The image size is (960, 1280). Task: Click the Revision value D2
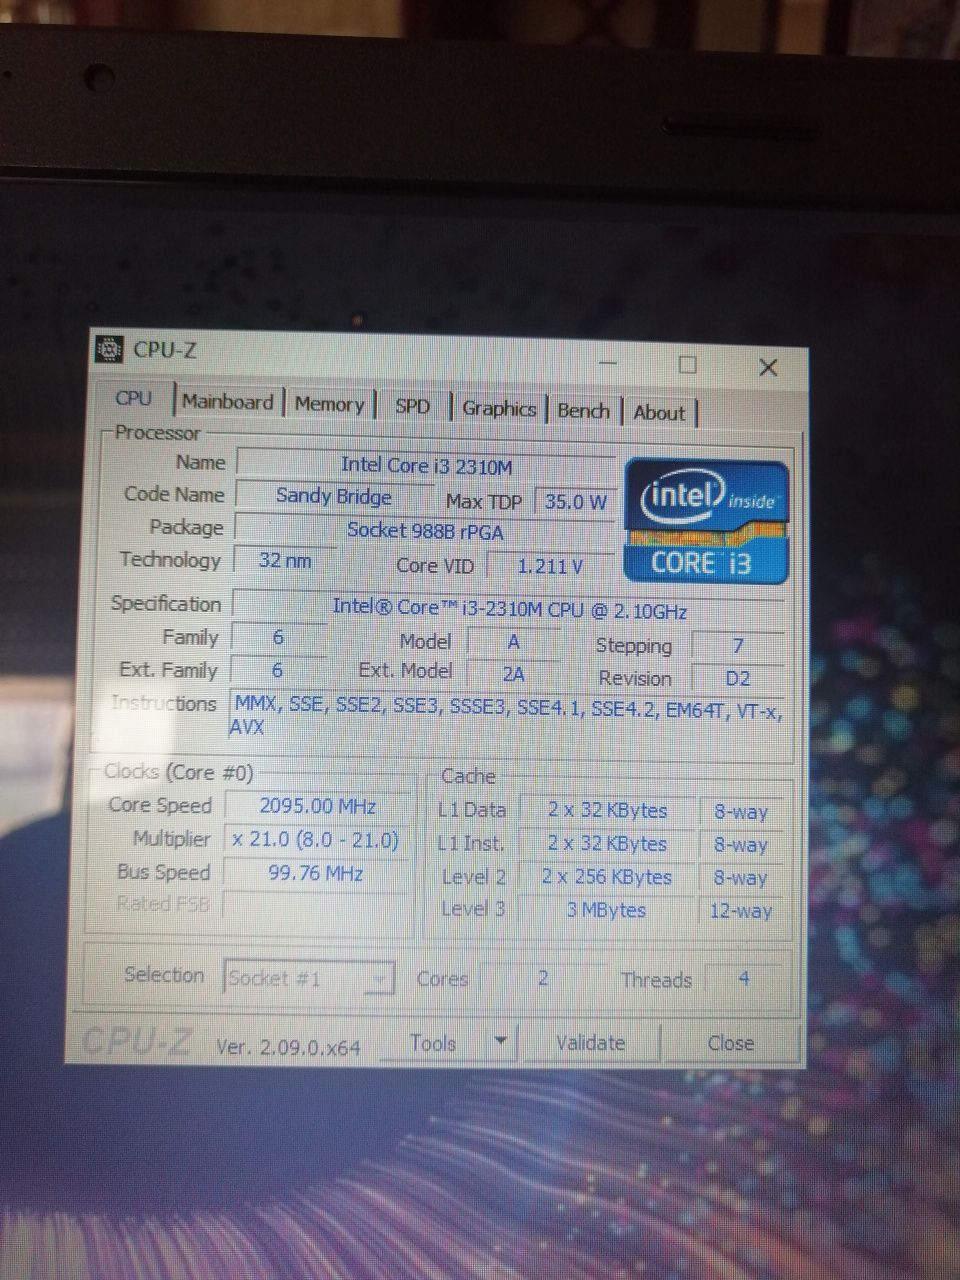click(x=738, y=678)
